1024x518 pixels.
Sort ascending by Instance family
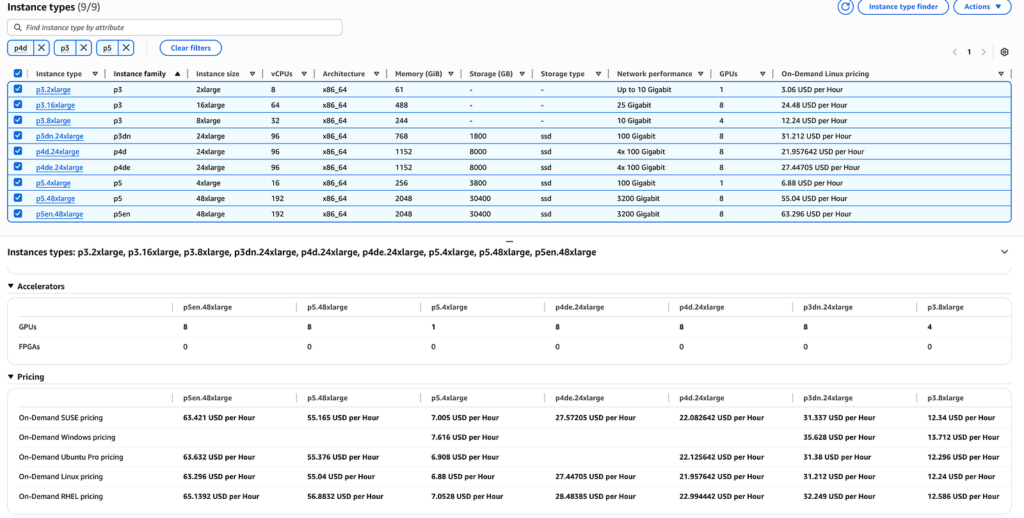[177, 74]
